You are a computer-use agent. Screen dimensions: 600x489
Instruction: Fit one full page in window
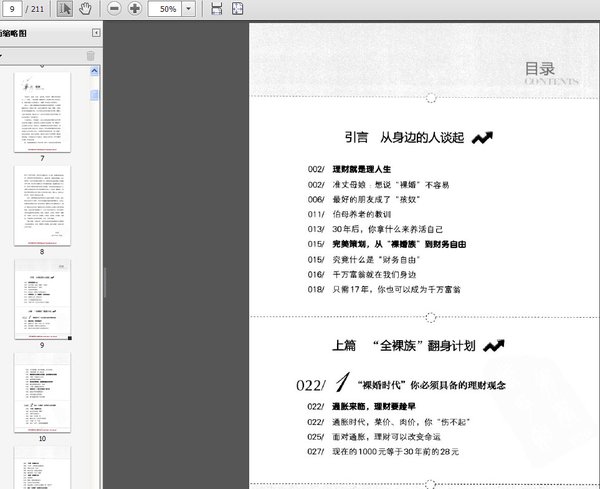[237, 8]
